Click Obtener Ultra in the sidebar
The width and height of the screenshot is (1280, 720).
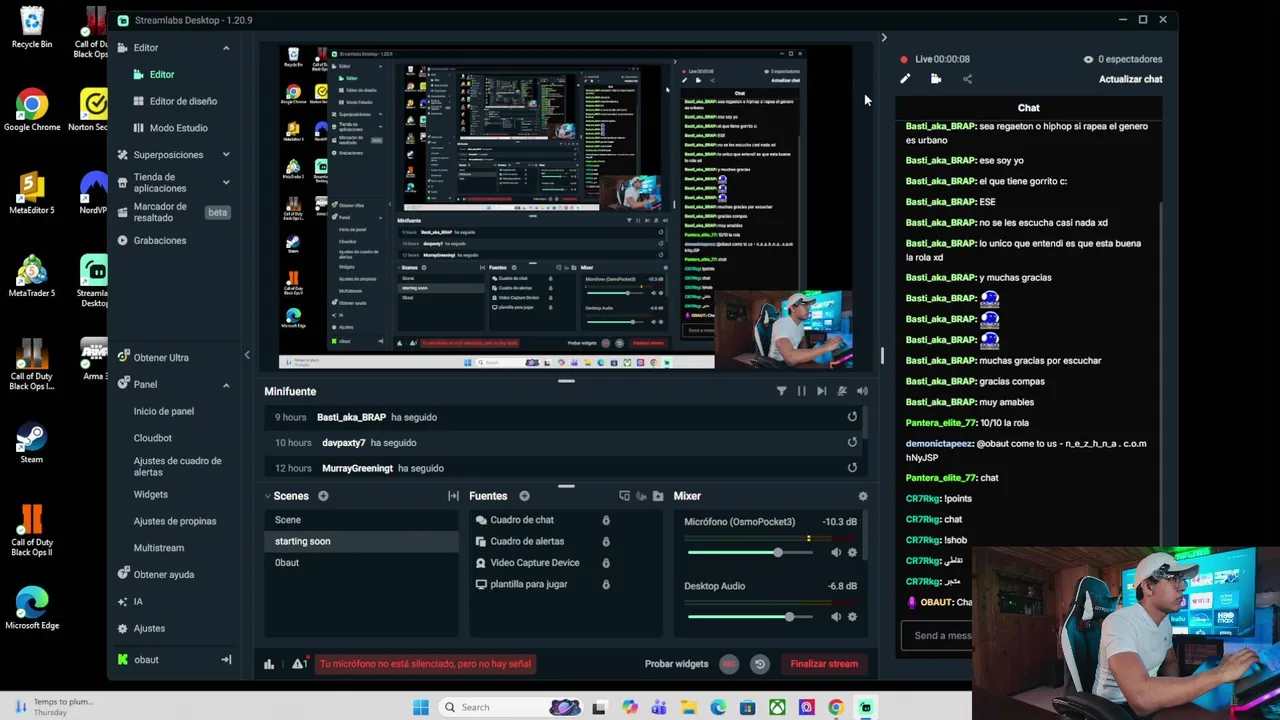tap(152, 357)
